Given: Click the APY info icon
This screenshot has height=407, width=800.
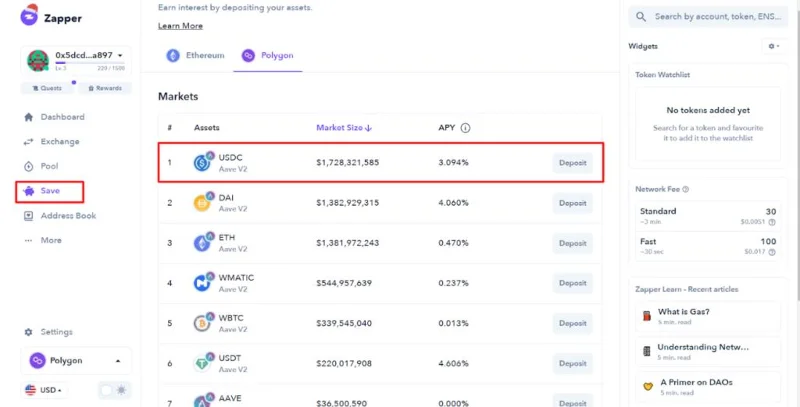Looking at the screenshot, I should (465, 128).
